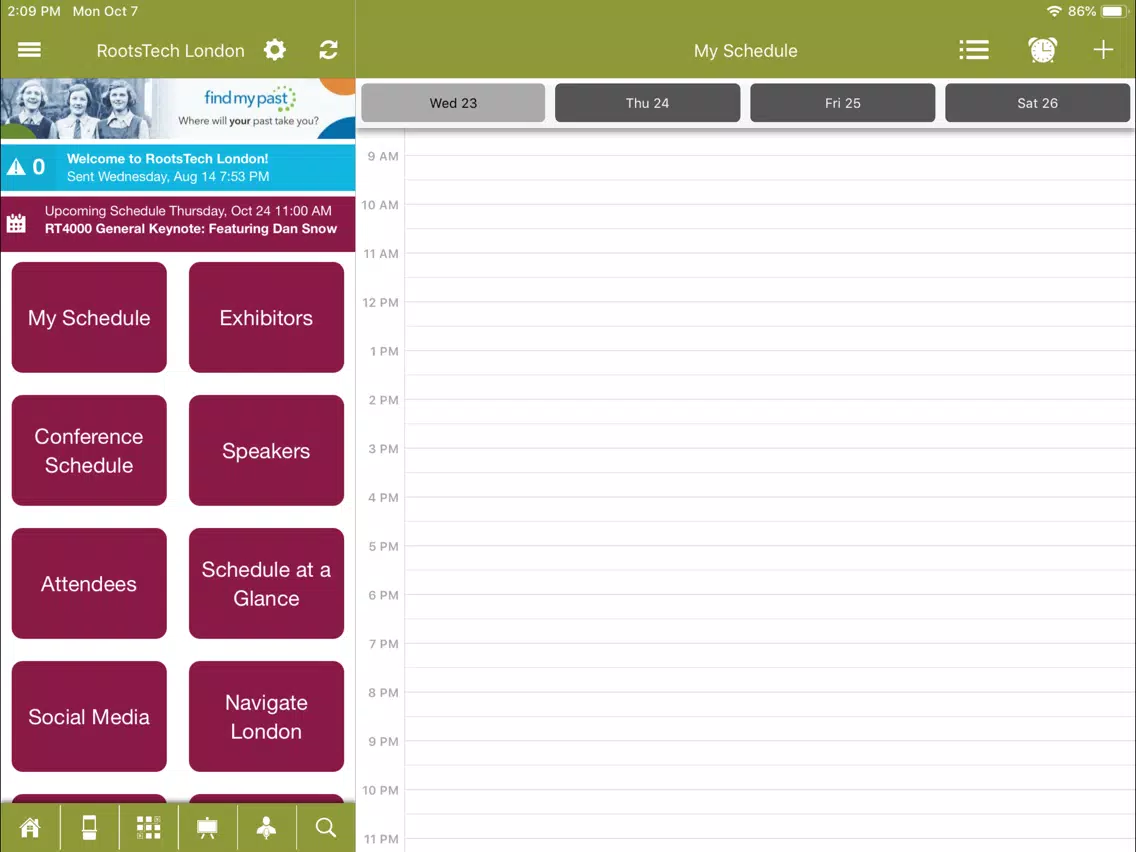1136x852 pixels.
Task: Open the grid icon in bottom bar
Action: pyautogui.click(x=149, y=827)
